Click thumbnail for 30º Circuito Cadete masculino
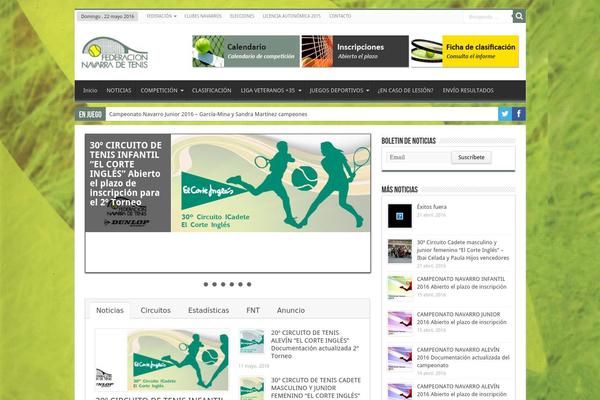The width and height of the screenshot is (600, 400). pyautogui.click(x=399, y=251)
